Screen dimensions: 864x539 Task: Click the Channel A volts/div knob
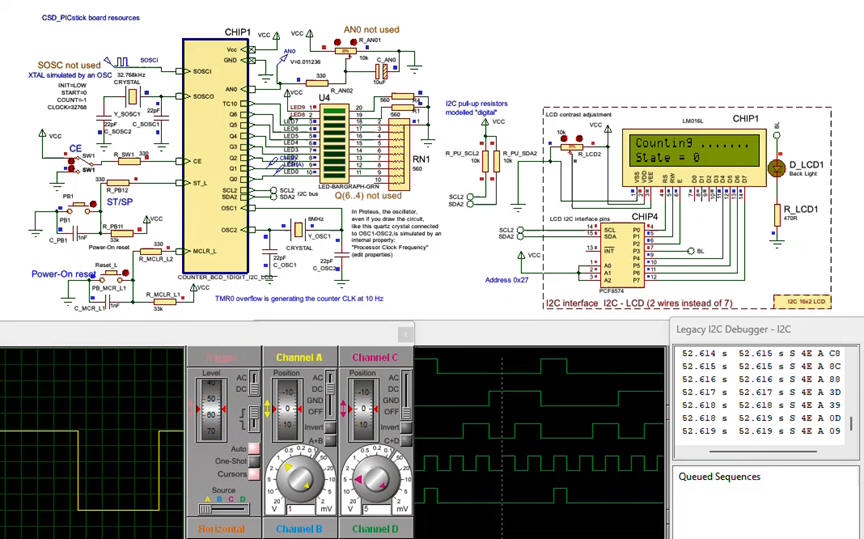299,482
